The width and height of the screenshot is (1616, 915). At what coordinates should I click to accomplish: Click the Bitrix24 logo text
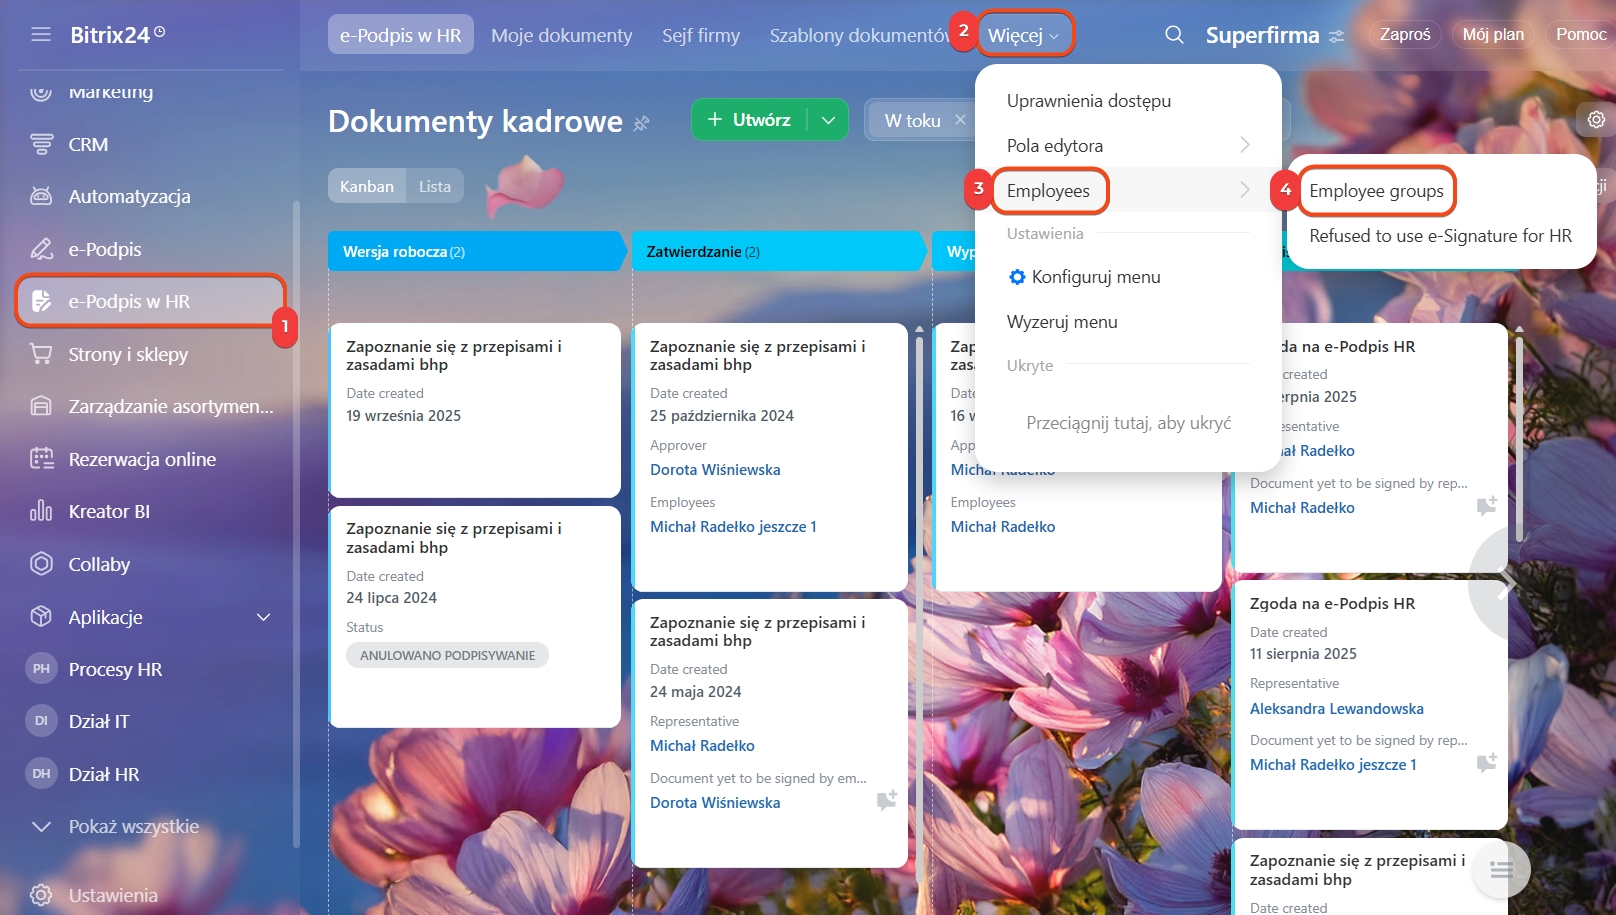click(110, 35)
